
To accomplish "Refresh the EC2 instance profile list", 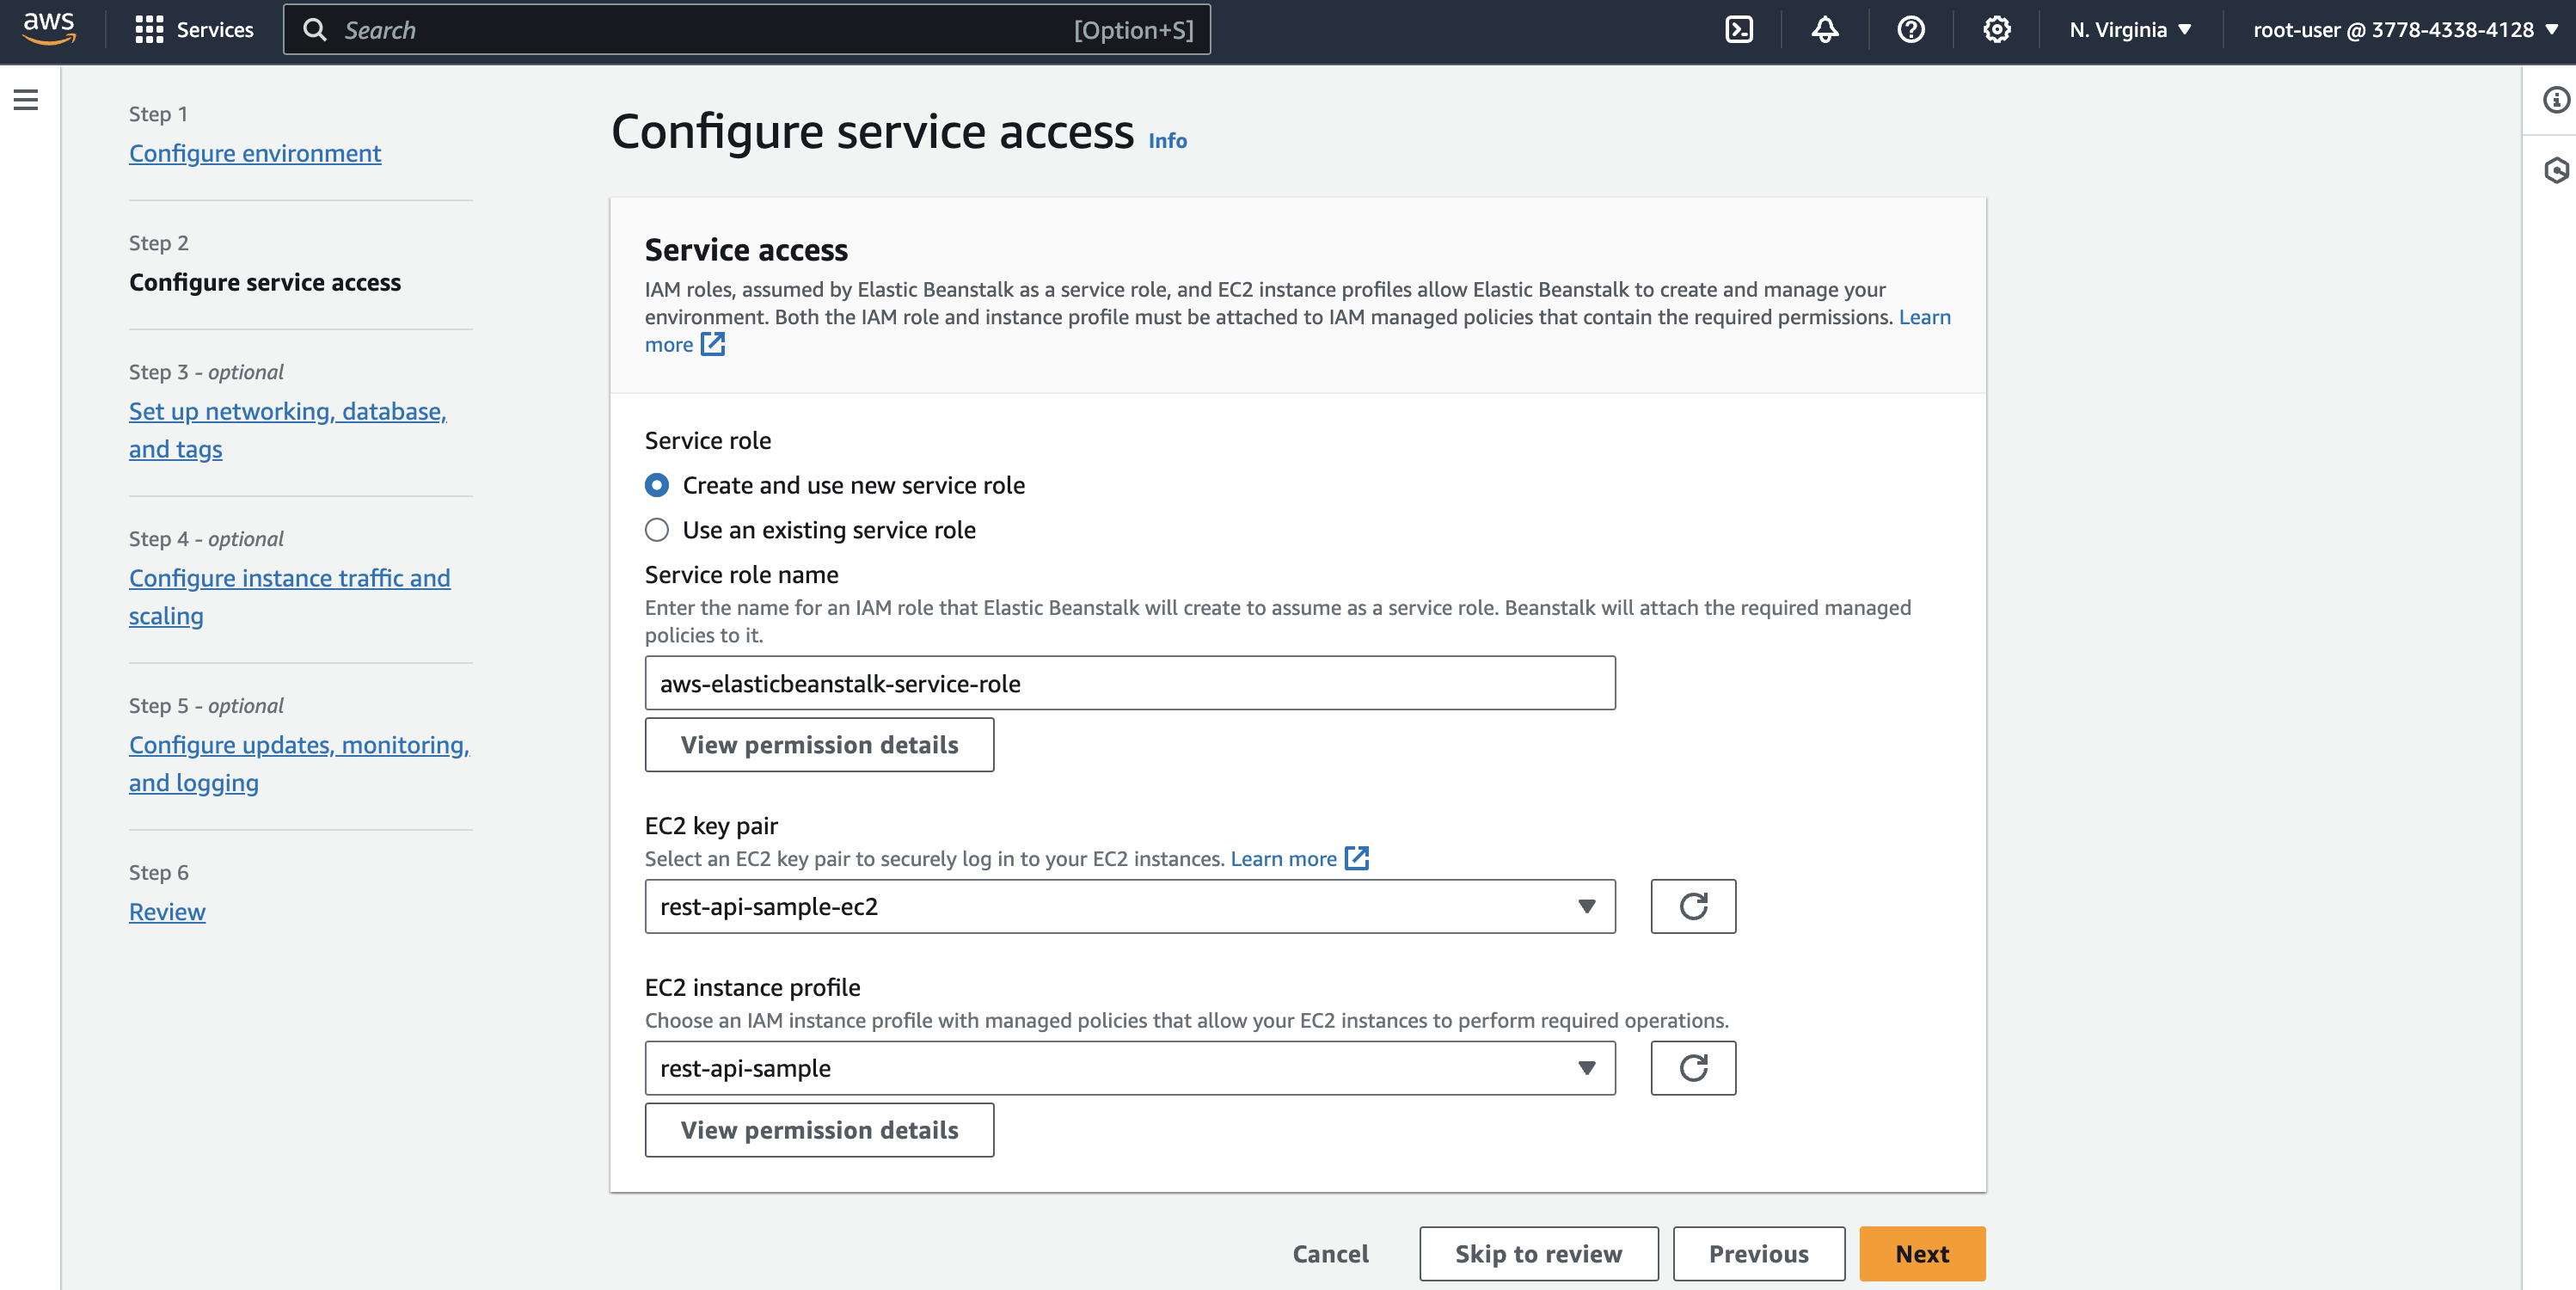I will click(x=1693, y=1068).
